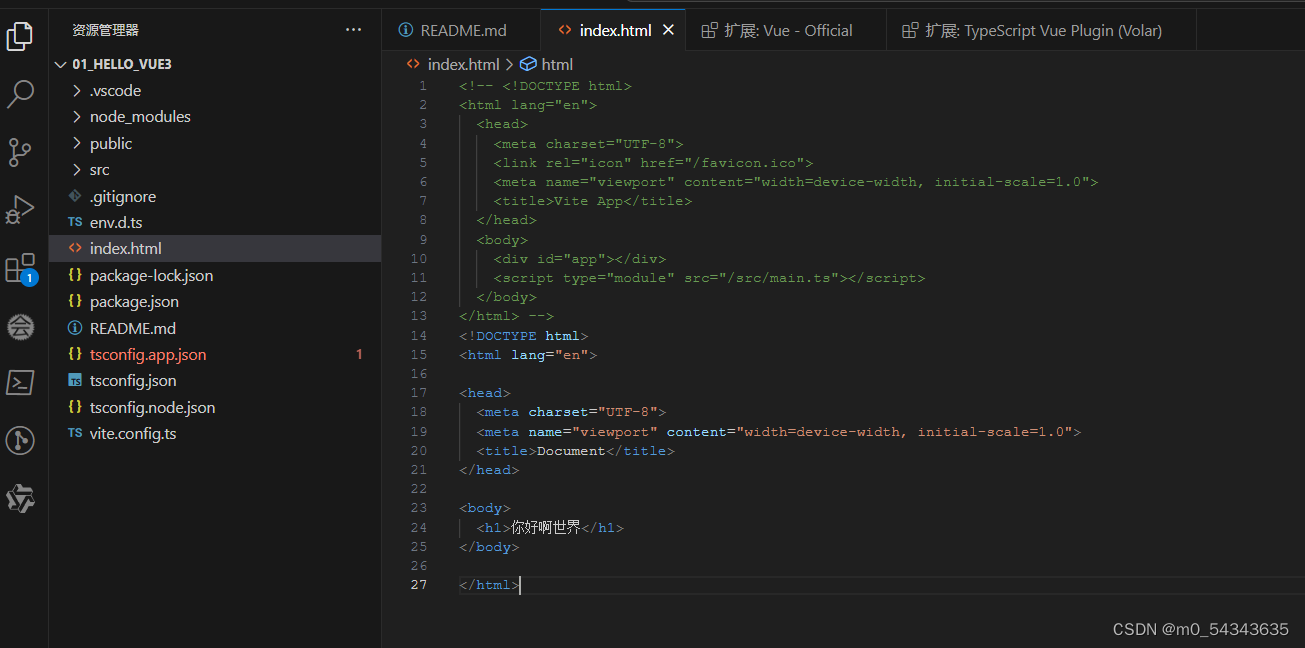
Task: Open the Explorer more actions menu
Action: pos(353,29)
